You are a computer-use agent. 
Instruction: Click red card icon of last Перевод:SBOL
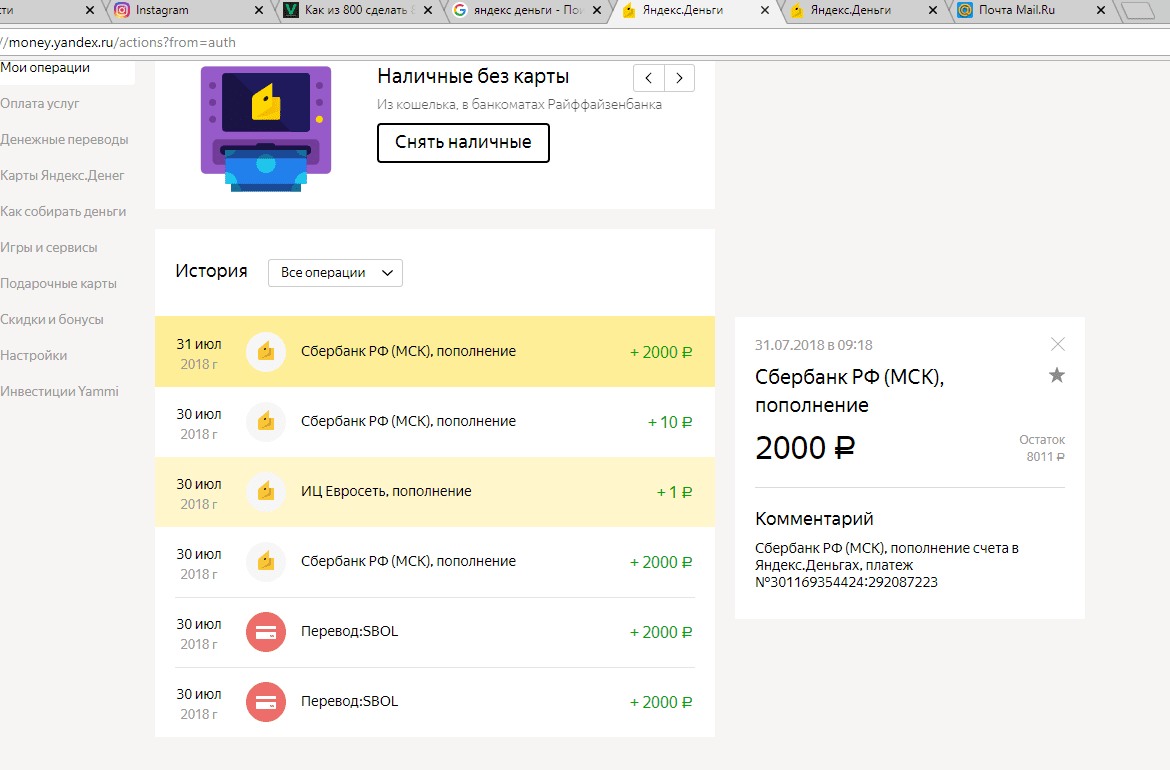(265, 702)
